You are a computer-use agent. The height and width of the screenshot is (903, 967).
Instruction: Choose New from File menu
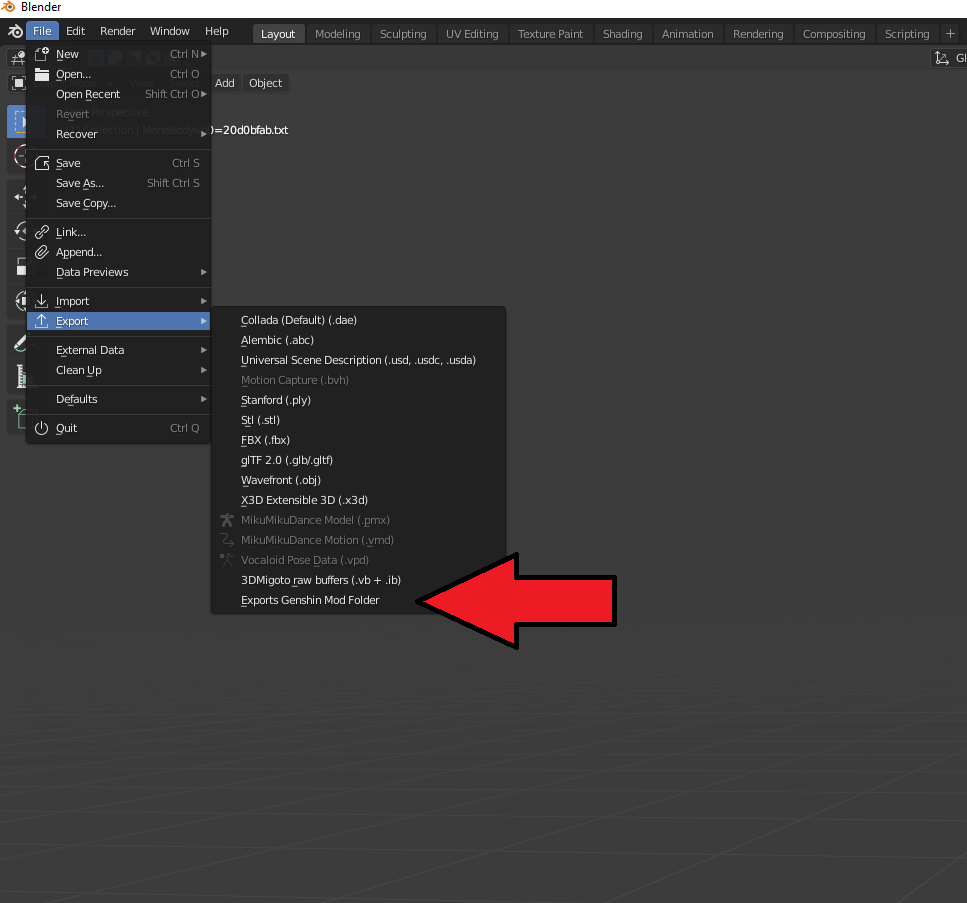point(118,54)
